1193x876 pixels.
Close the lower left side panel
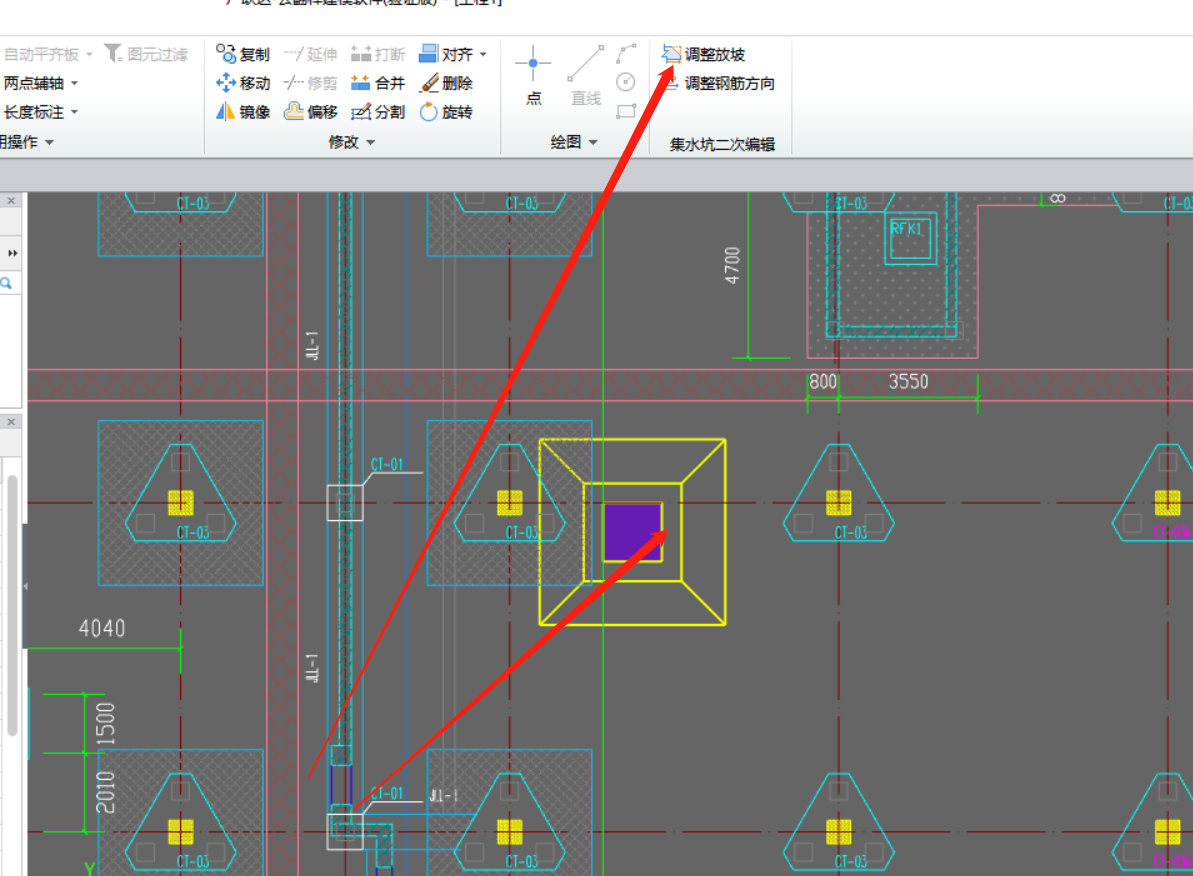pos(11,422)
